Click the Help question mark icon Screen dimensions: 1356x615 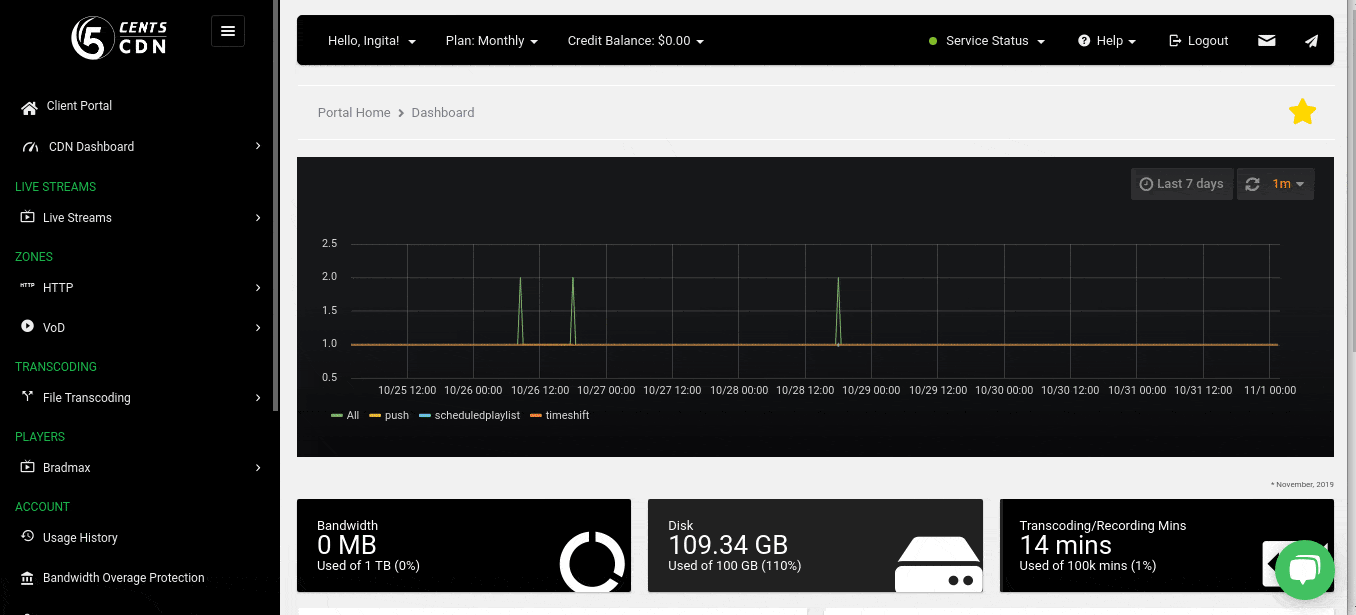[1084, 41]
